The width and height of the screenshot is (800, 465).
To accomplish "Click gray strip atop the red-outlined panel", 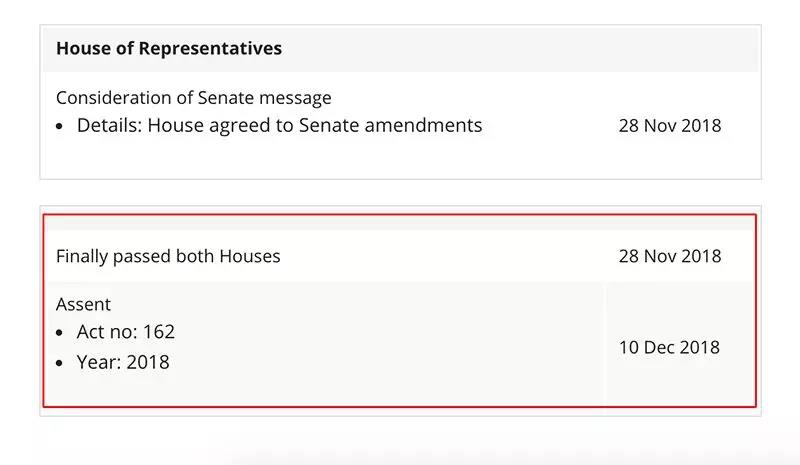I will pos(399,223).
